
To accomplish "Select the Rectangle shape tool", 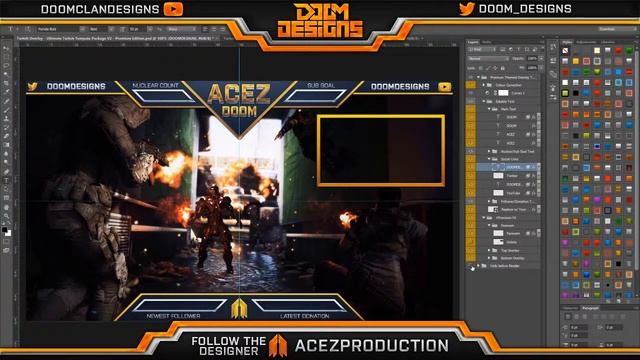I will point(6,198).
